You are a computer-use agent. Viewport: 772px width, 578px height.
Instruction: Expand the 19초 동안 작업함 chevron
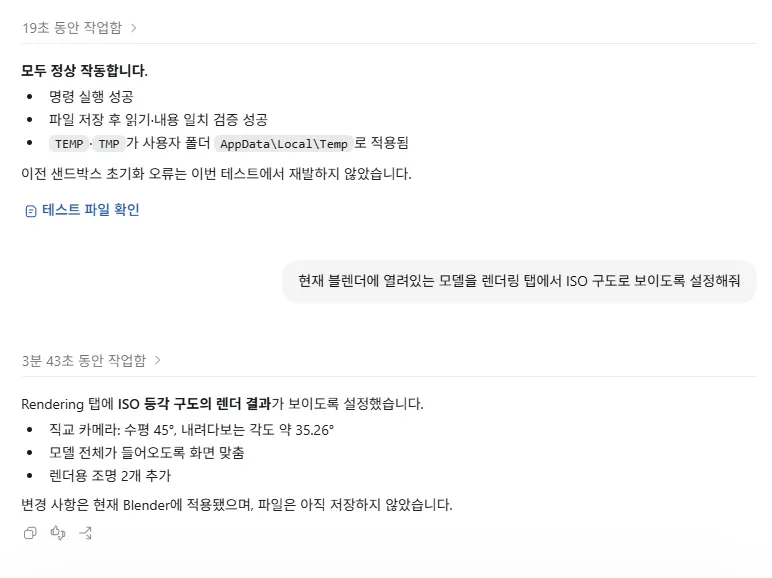133,28
